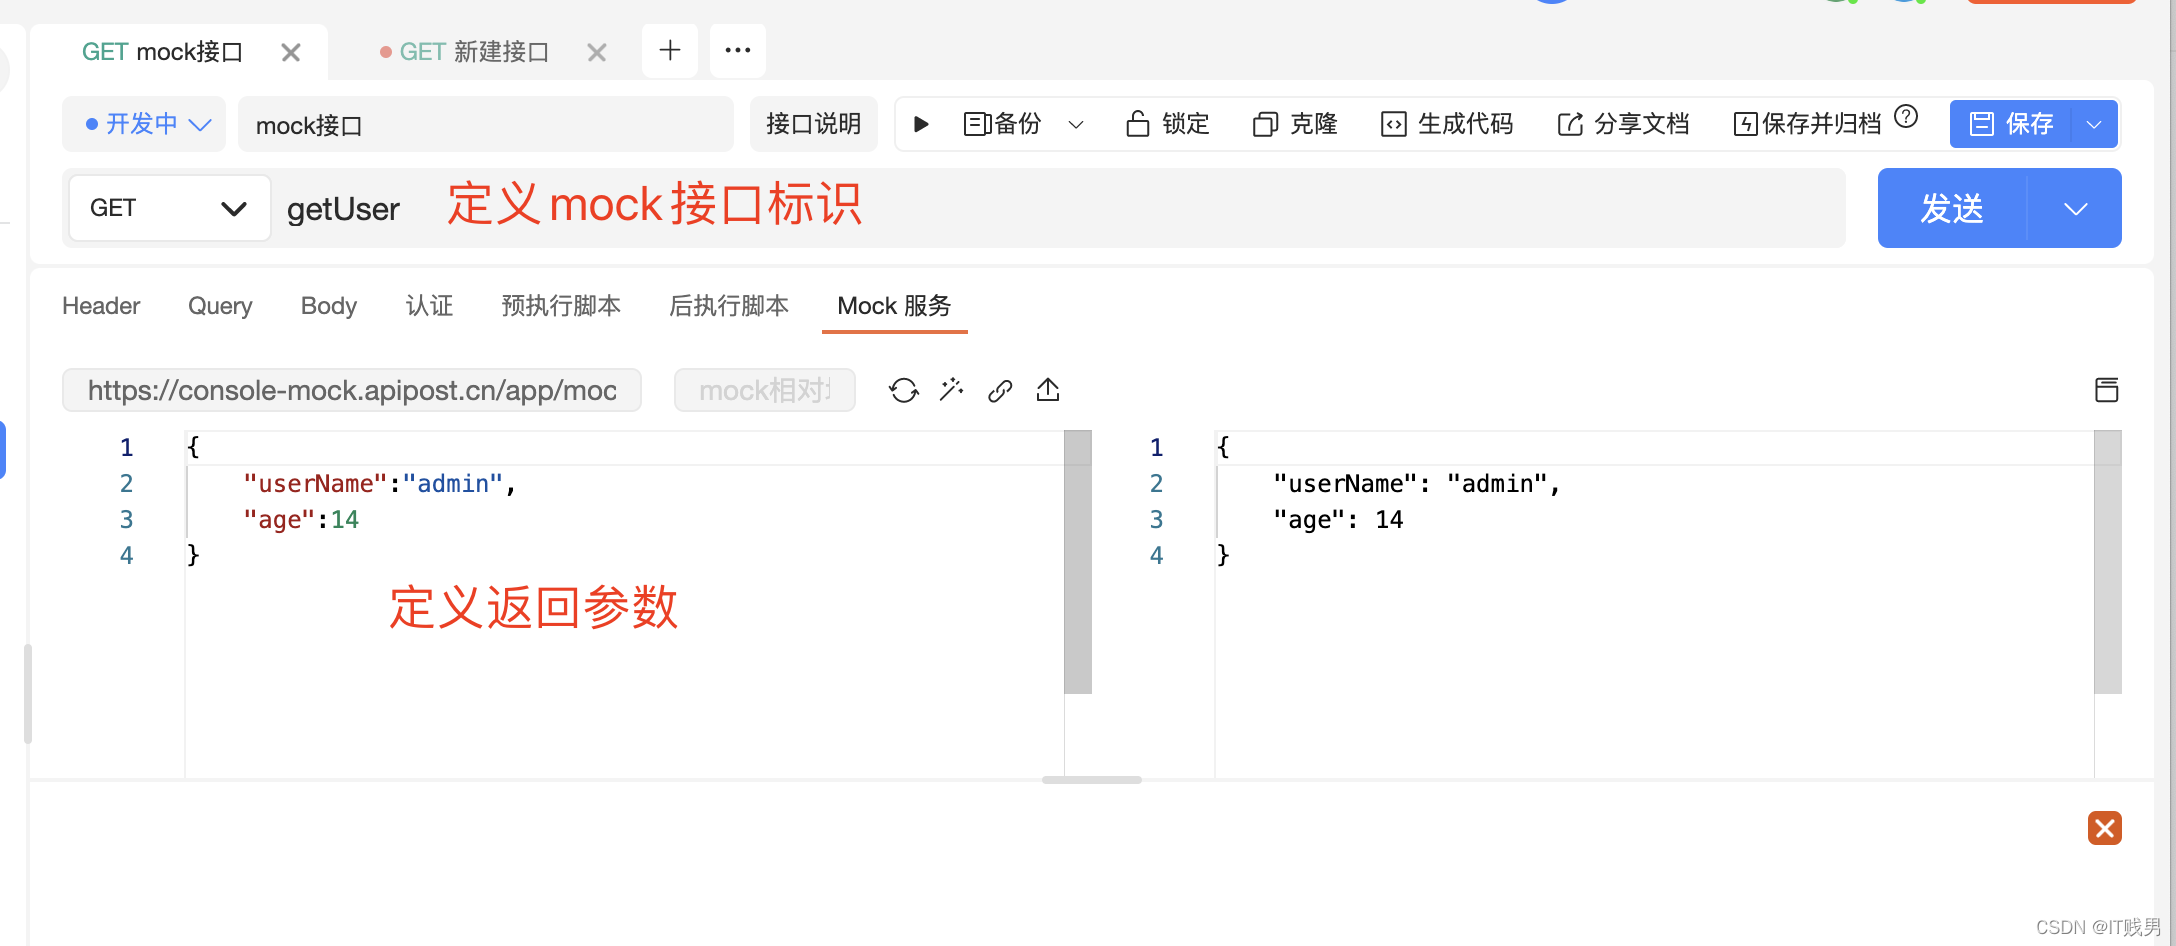Open 生成代码 code generator
This screenshot has width=2176, height=946.
point(1447,124)
